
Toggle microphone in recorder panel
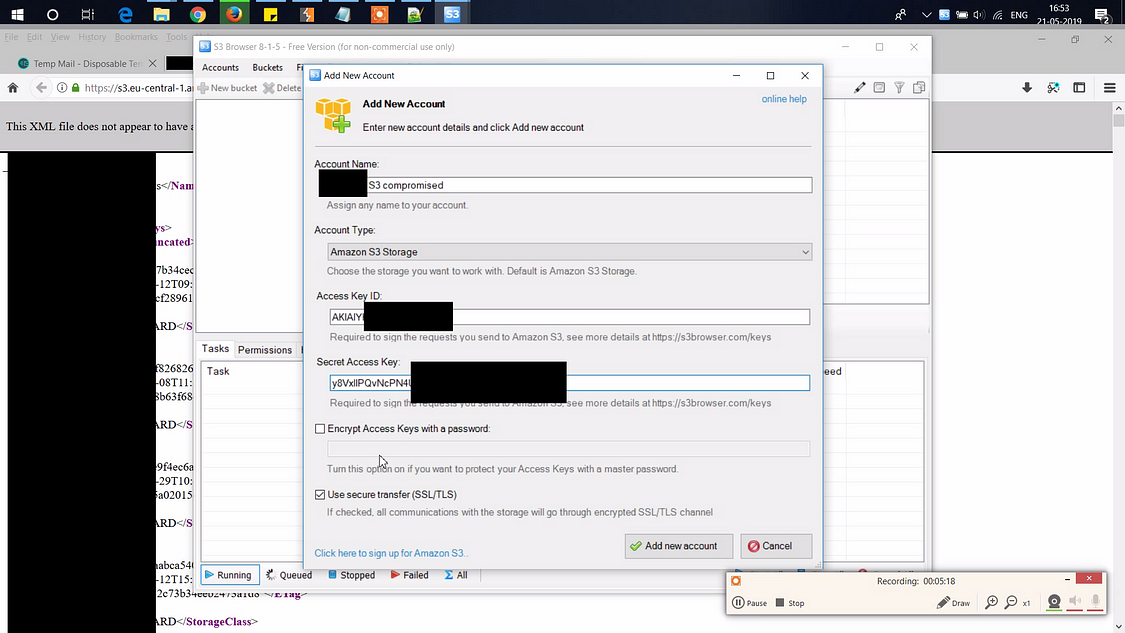pos(1096,602)
